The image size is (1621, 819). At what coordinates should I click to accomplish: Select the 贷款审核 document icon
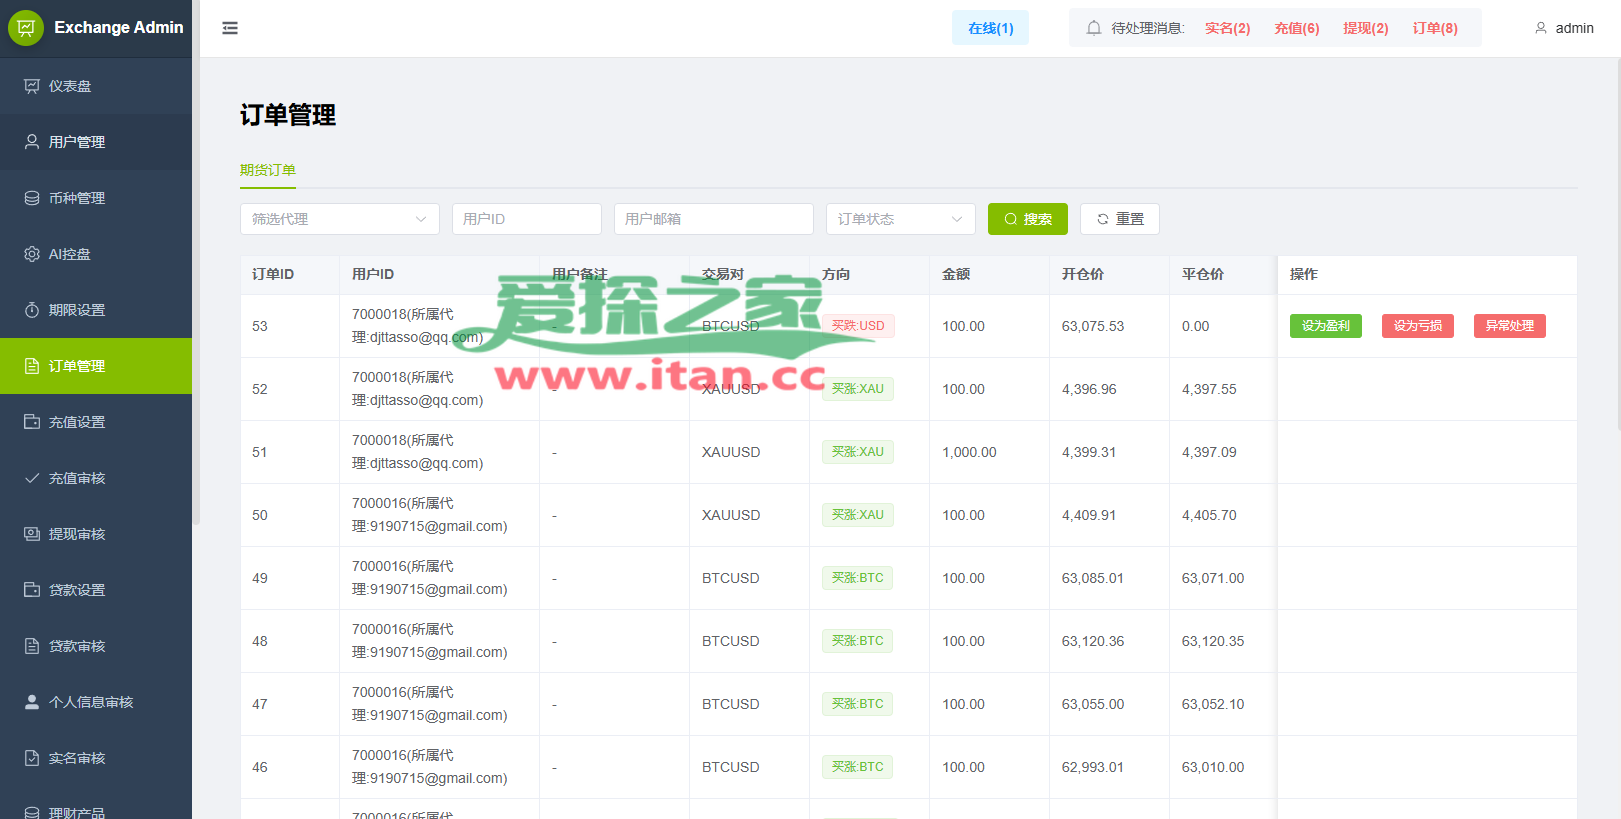(32, 646)
